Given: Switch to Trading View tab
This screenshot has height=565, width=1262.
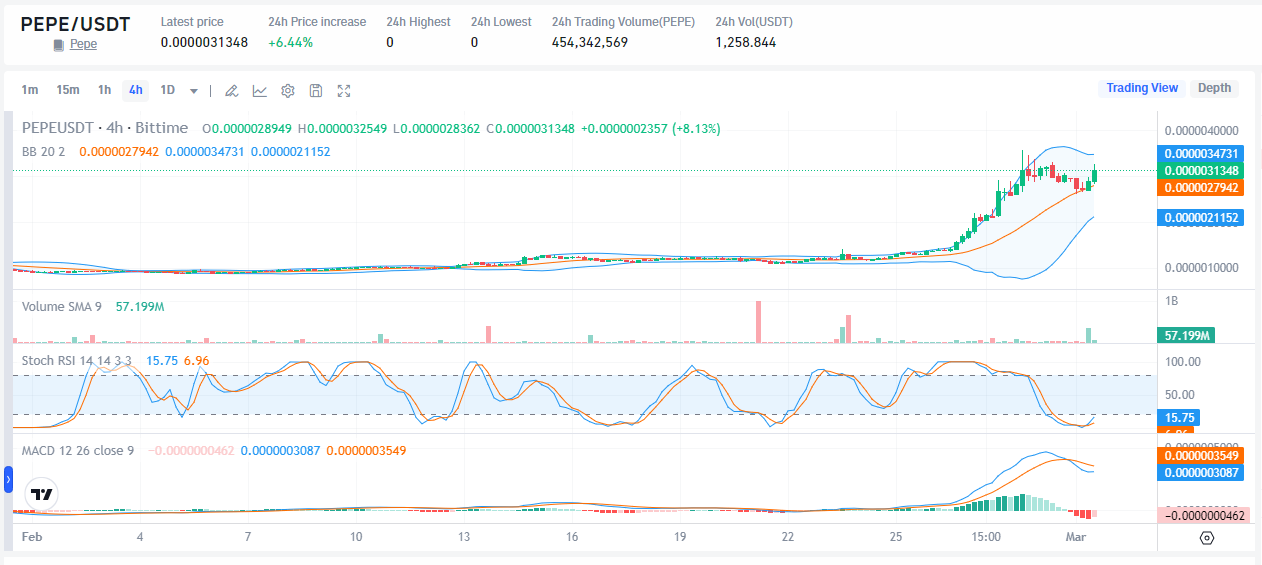Looking at the screenshot, I should 1142,88.
